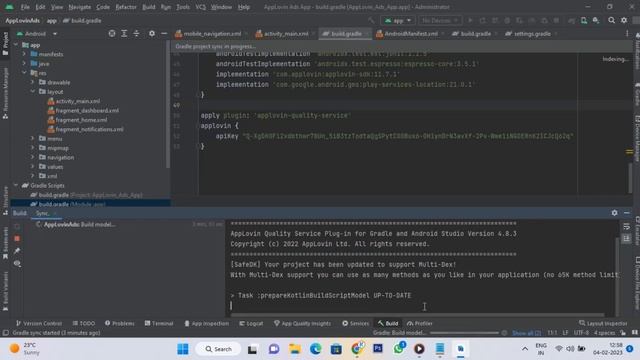Open the Problems tool window

(120, 323)
